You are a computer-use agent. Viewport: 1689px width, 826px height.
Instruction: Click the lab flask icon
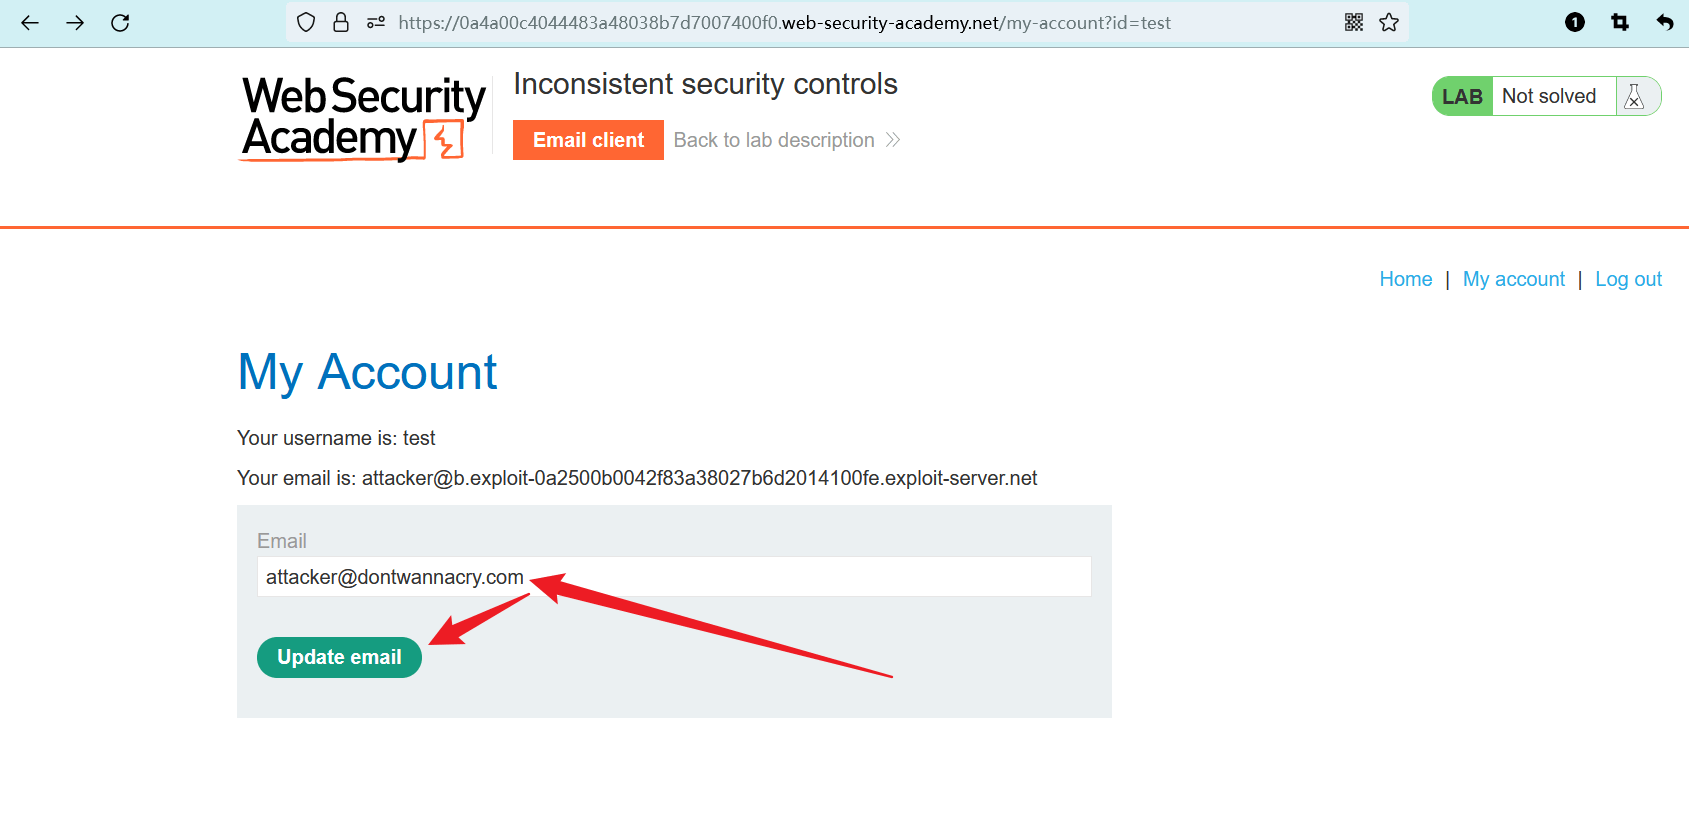click(1634, 97)
